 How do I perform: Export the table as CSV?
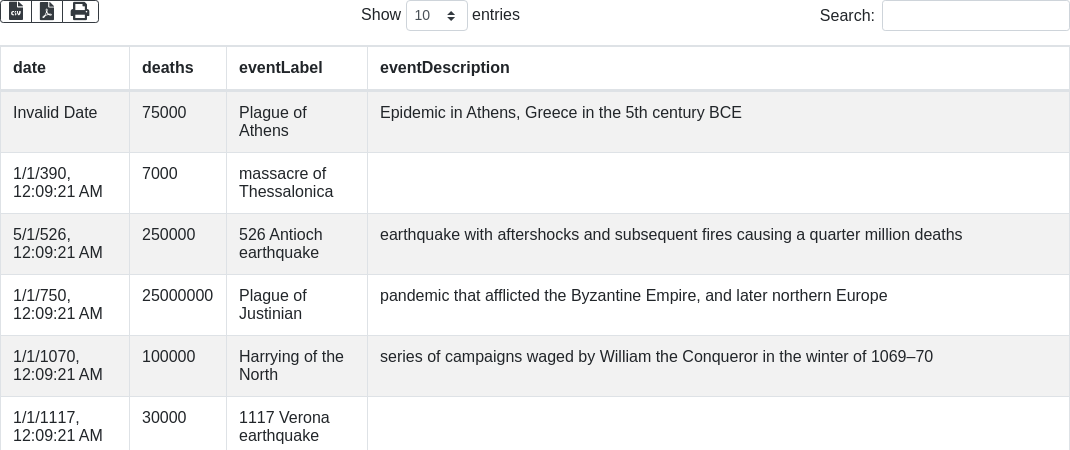16,11
